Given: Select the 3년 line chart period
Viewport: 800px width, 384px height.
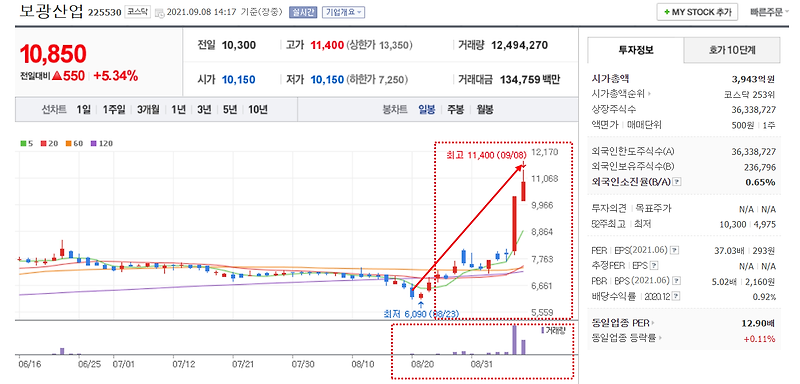Looking at the screenshot, I should coord(204,110).
